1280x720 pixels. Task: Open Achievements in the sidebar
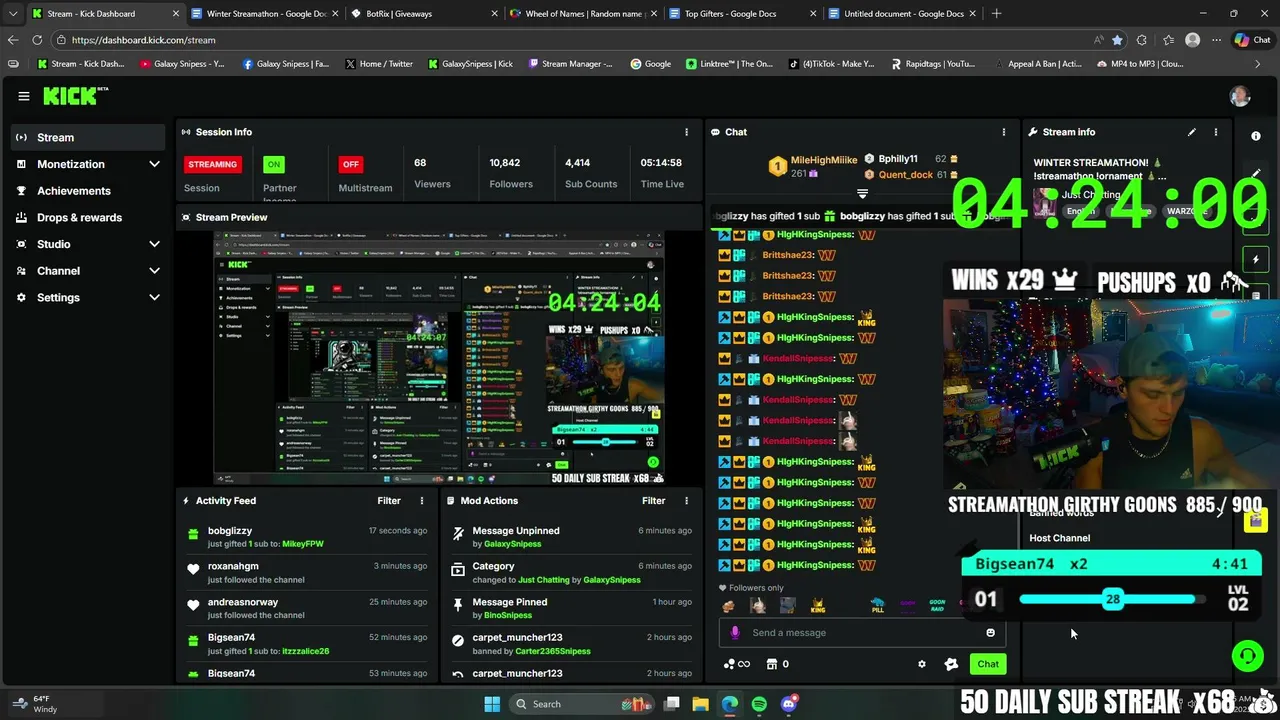click(x=88, y=191)
